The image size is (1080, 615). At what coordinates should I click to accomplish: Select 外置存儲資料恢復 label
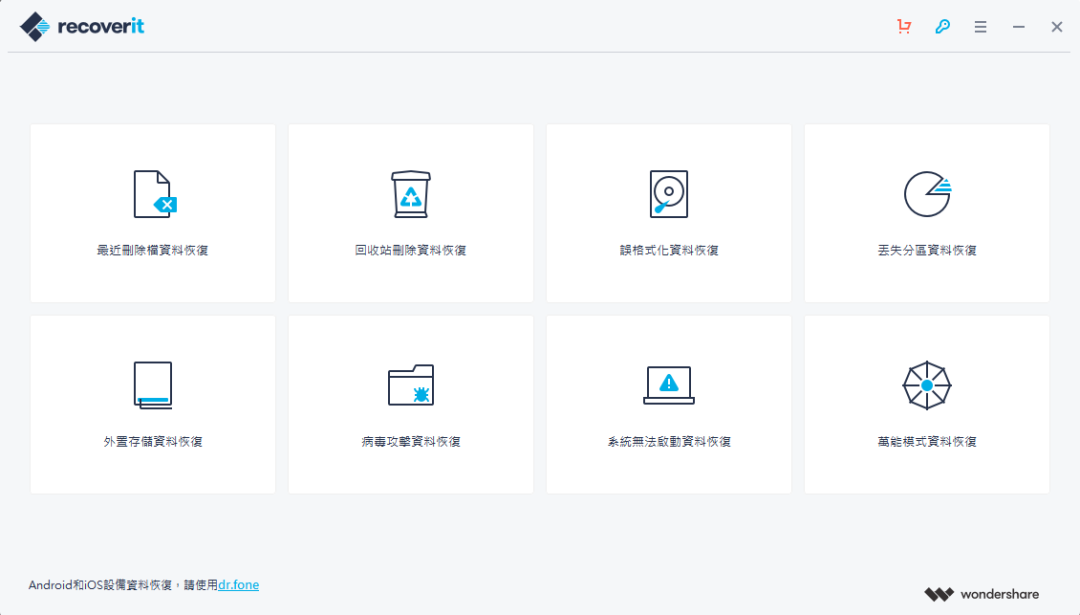pyautogui.click(x=153, y=441)
